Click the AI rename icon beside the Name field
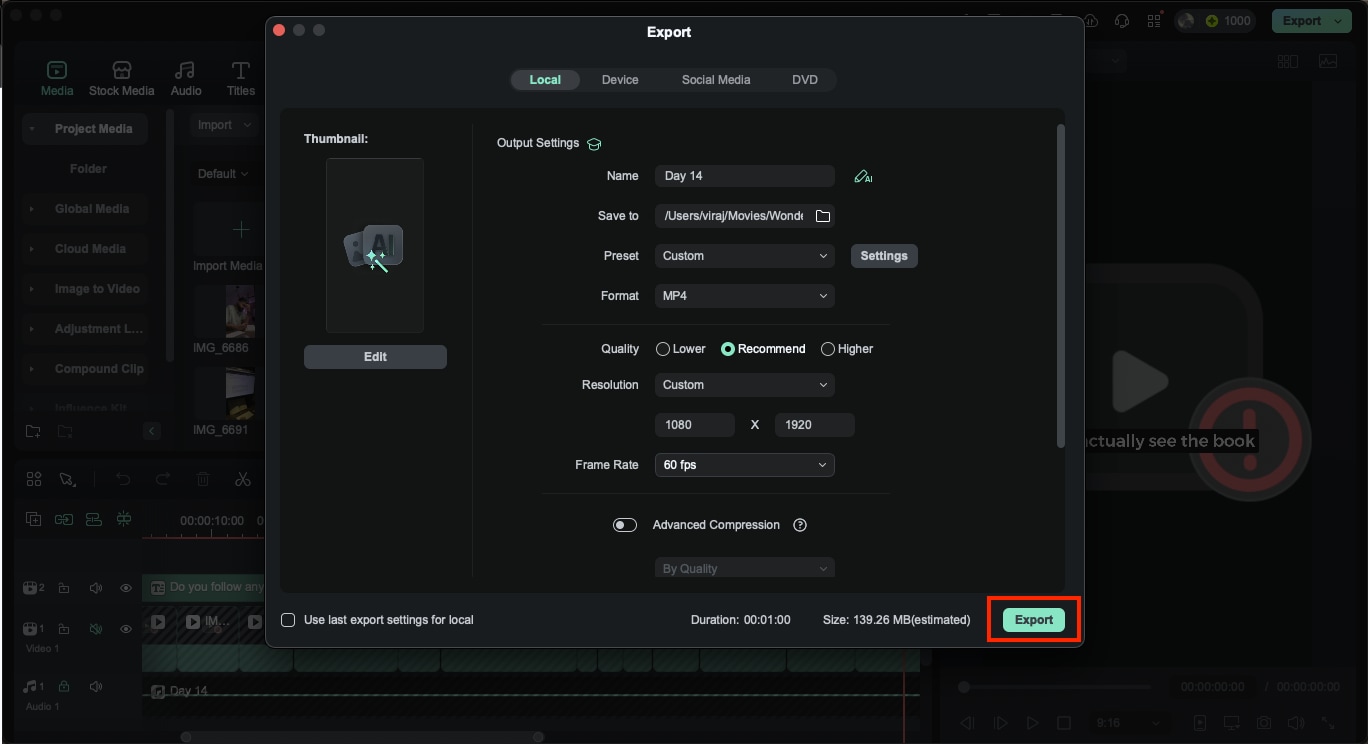The image size is (1368, 744). pyautogui.click(x=863, y=177)
